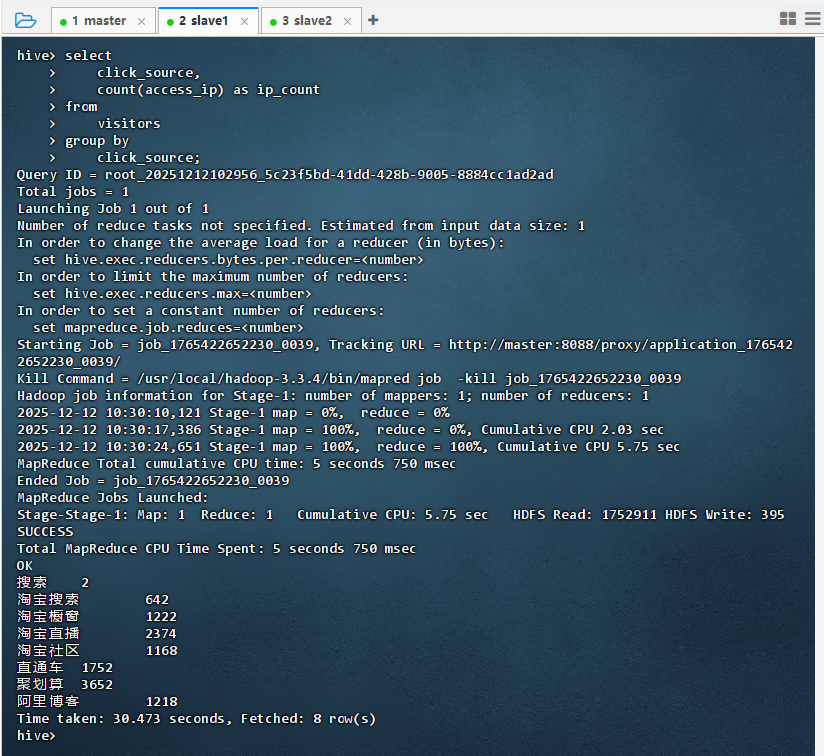This screenshot has width=824, height=756.
Task: Click the 10:30:10,121 progress line
Action: point(233,413)
